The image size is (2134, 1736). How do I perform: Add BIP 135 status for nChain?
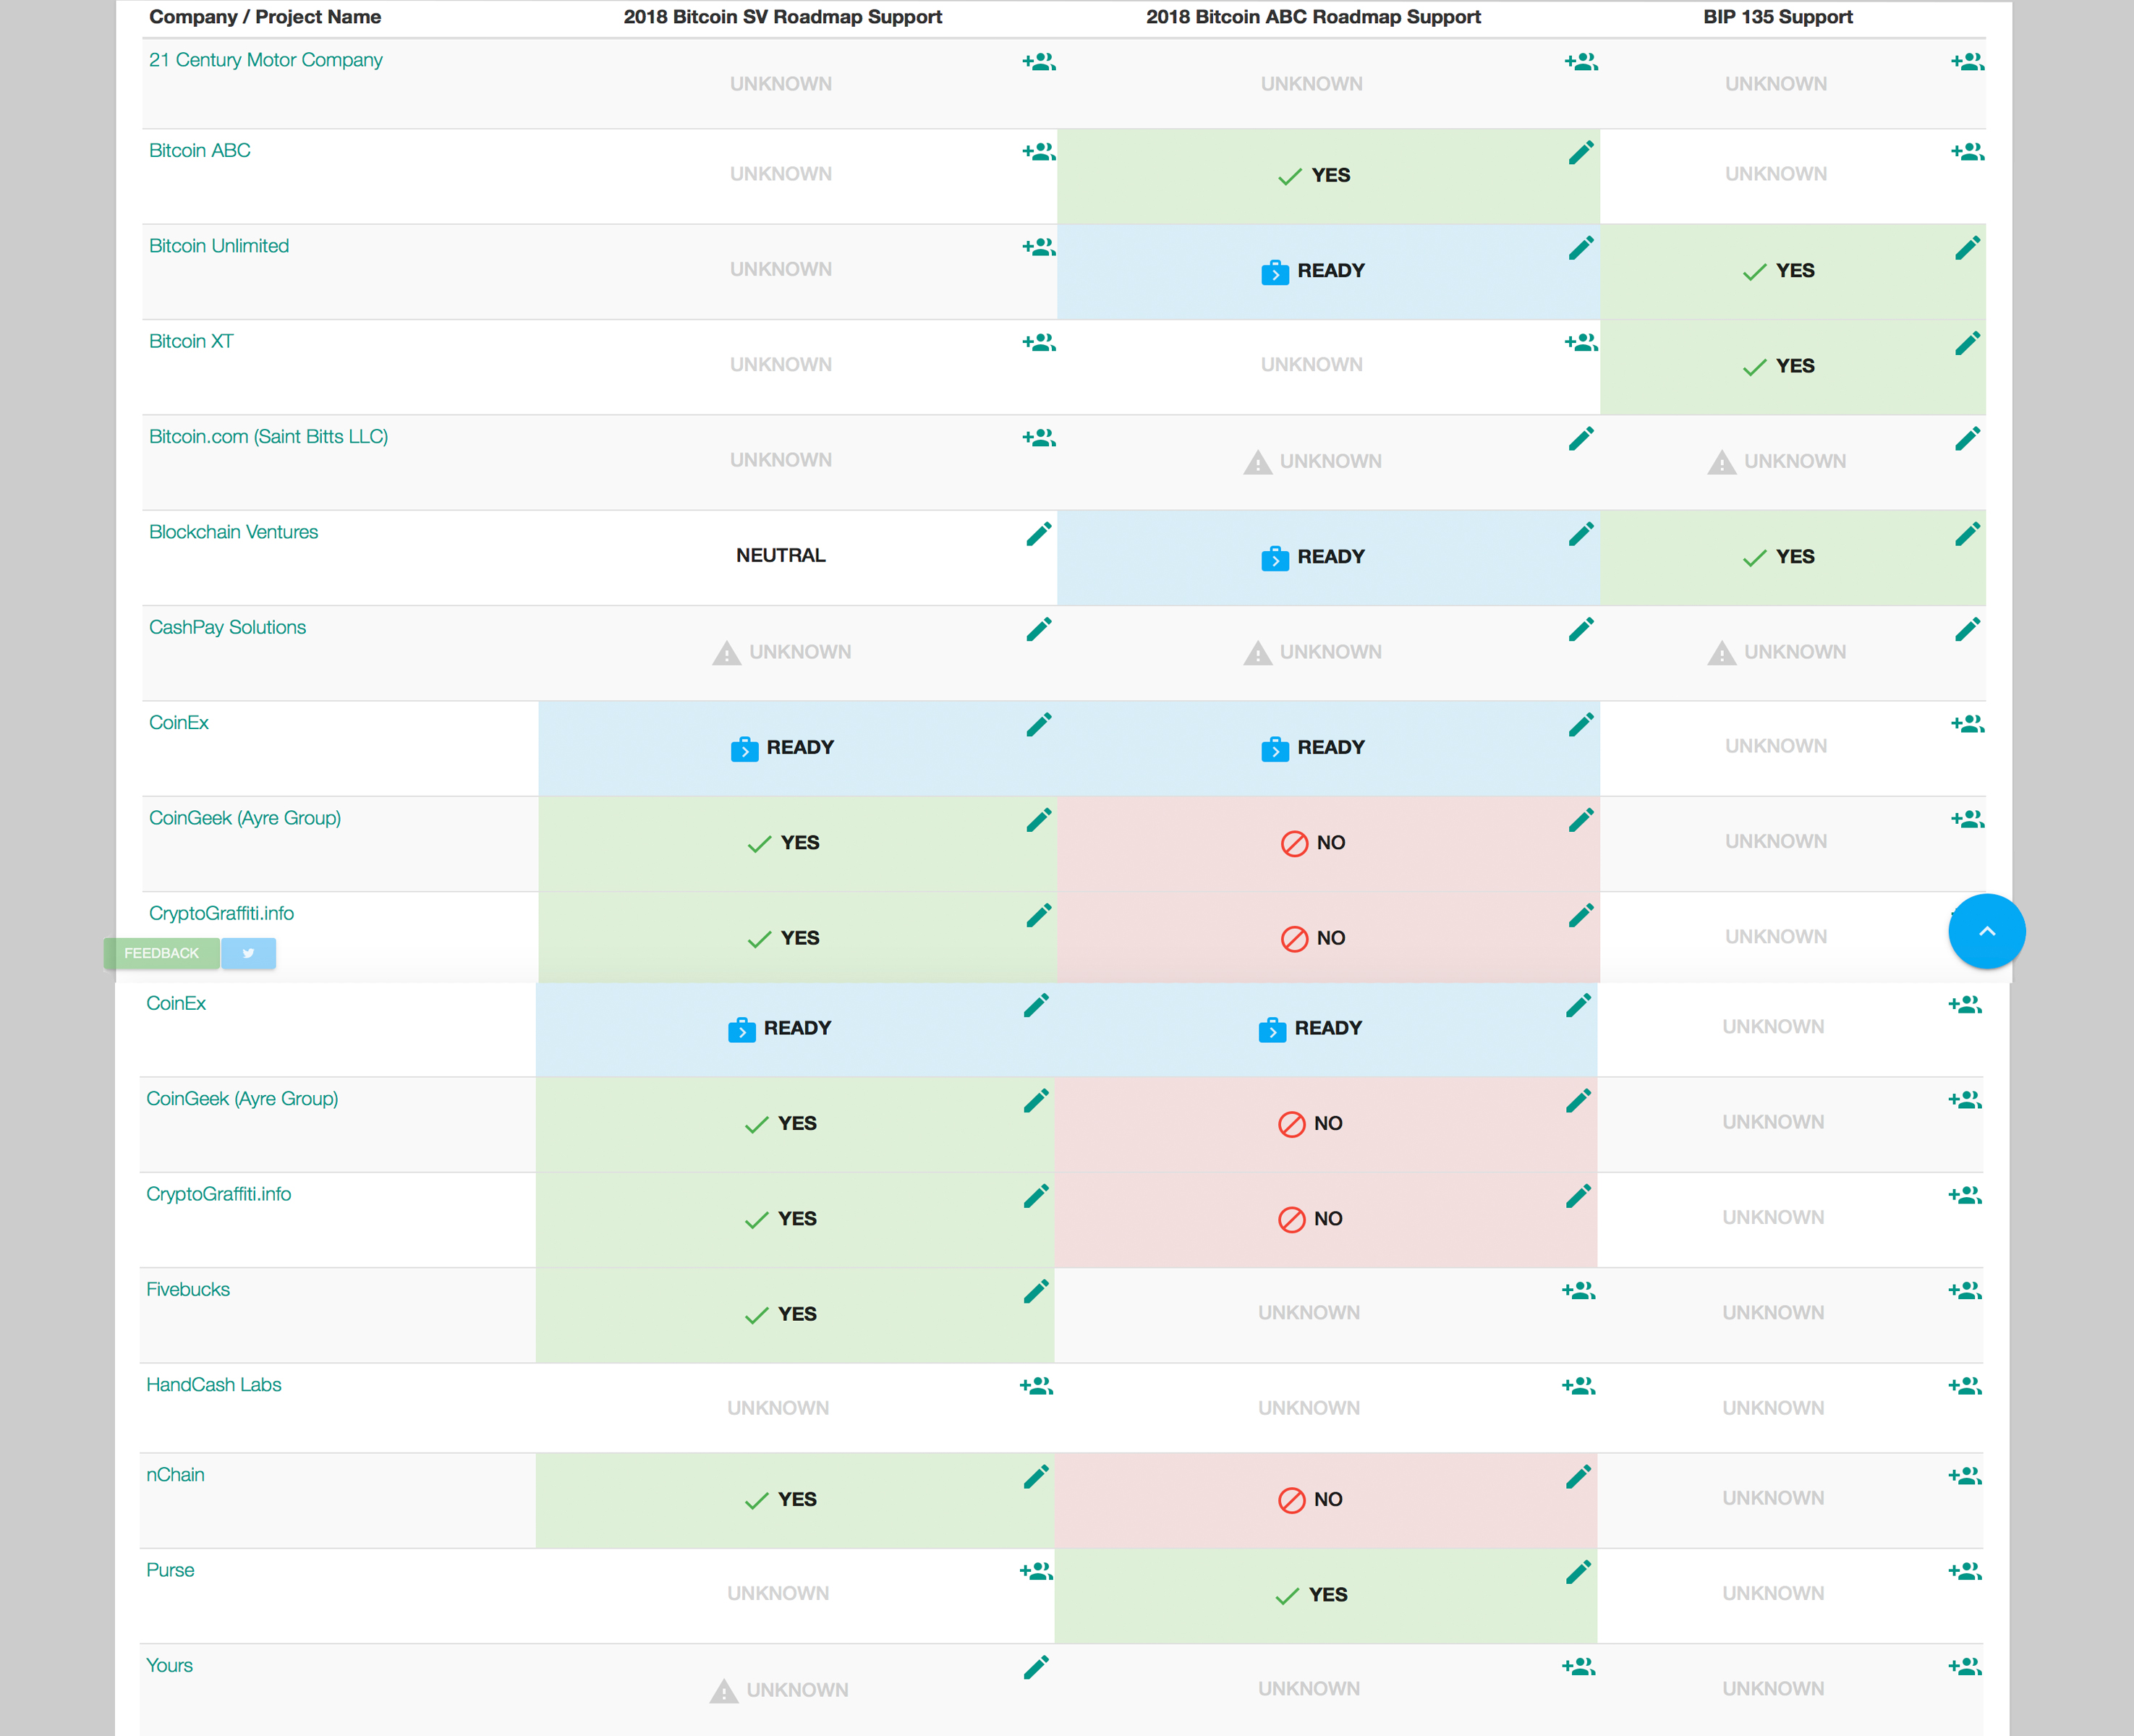coord(1965,1476)
